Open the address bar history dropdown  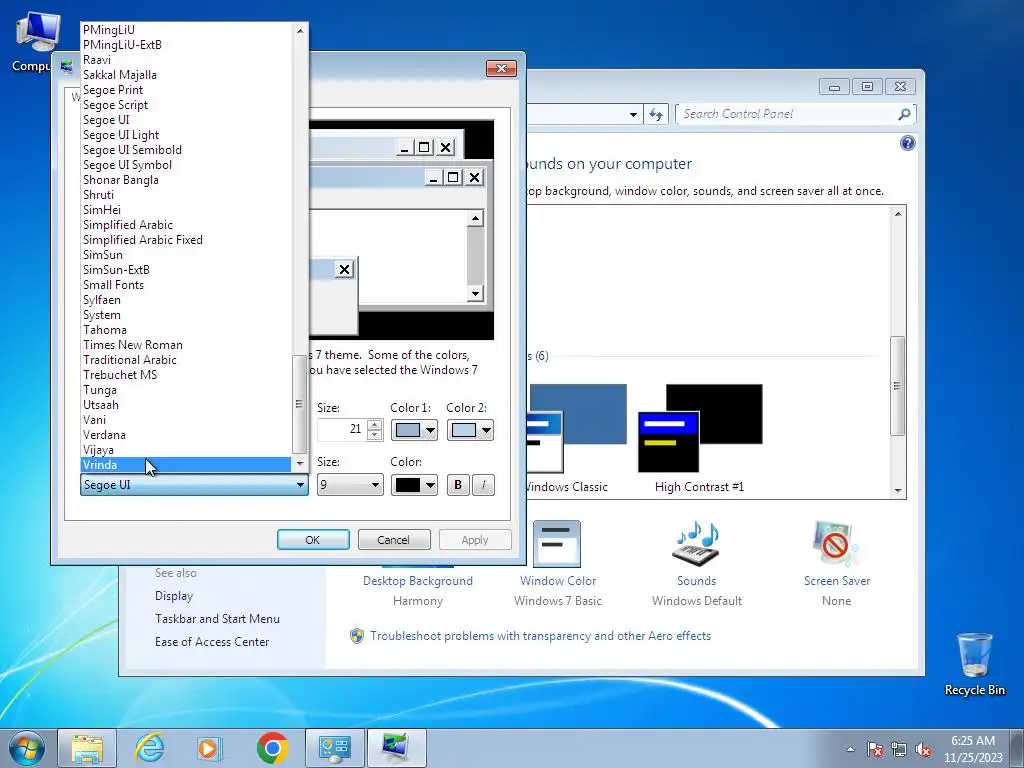tap(633, 114)
